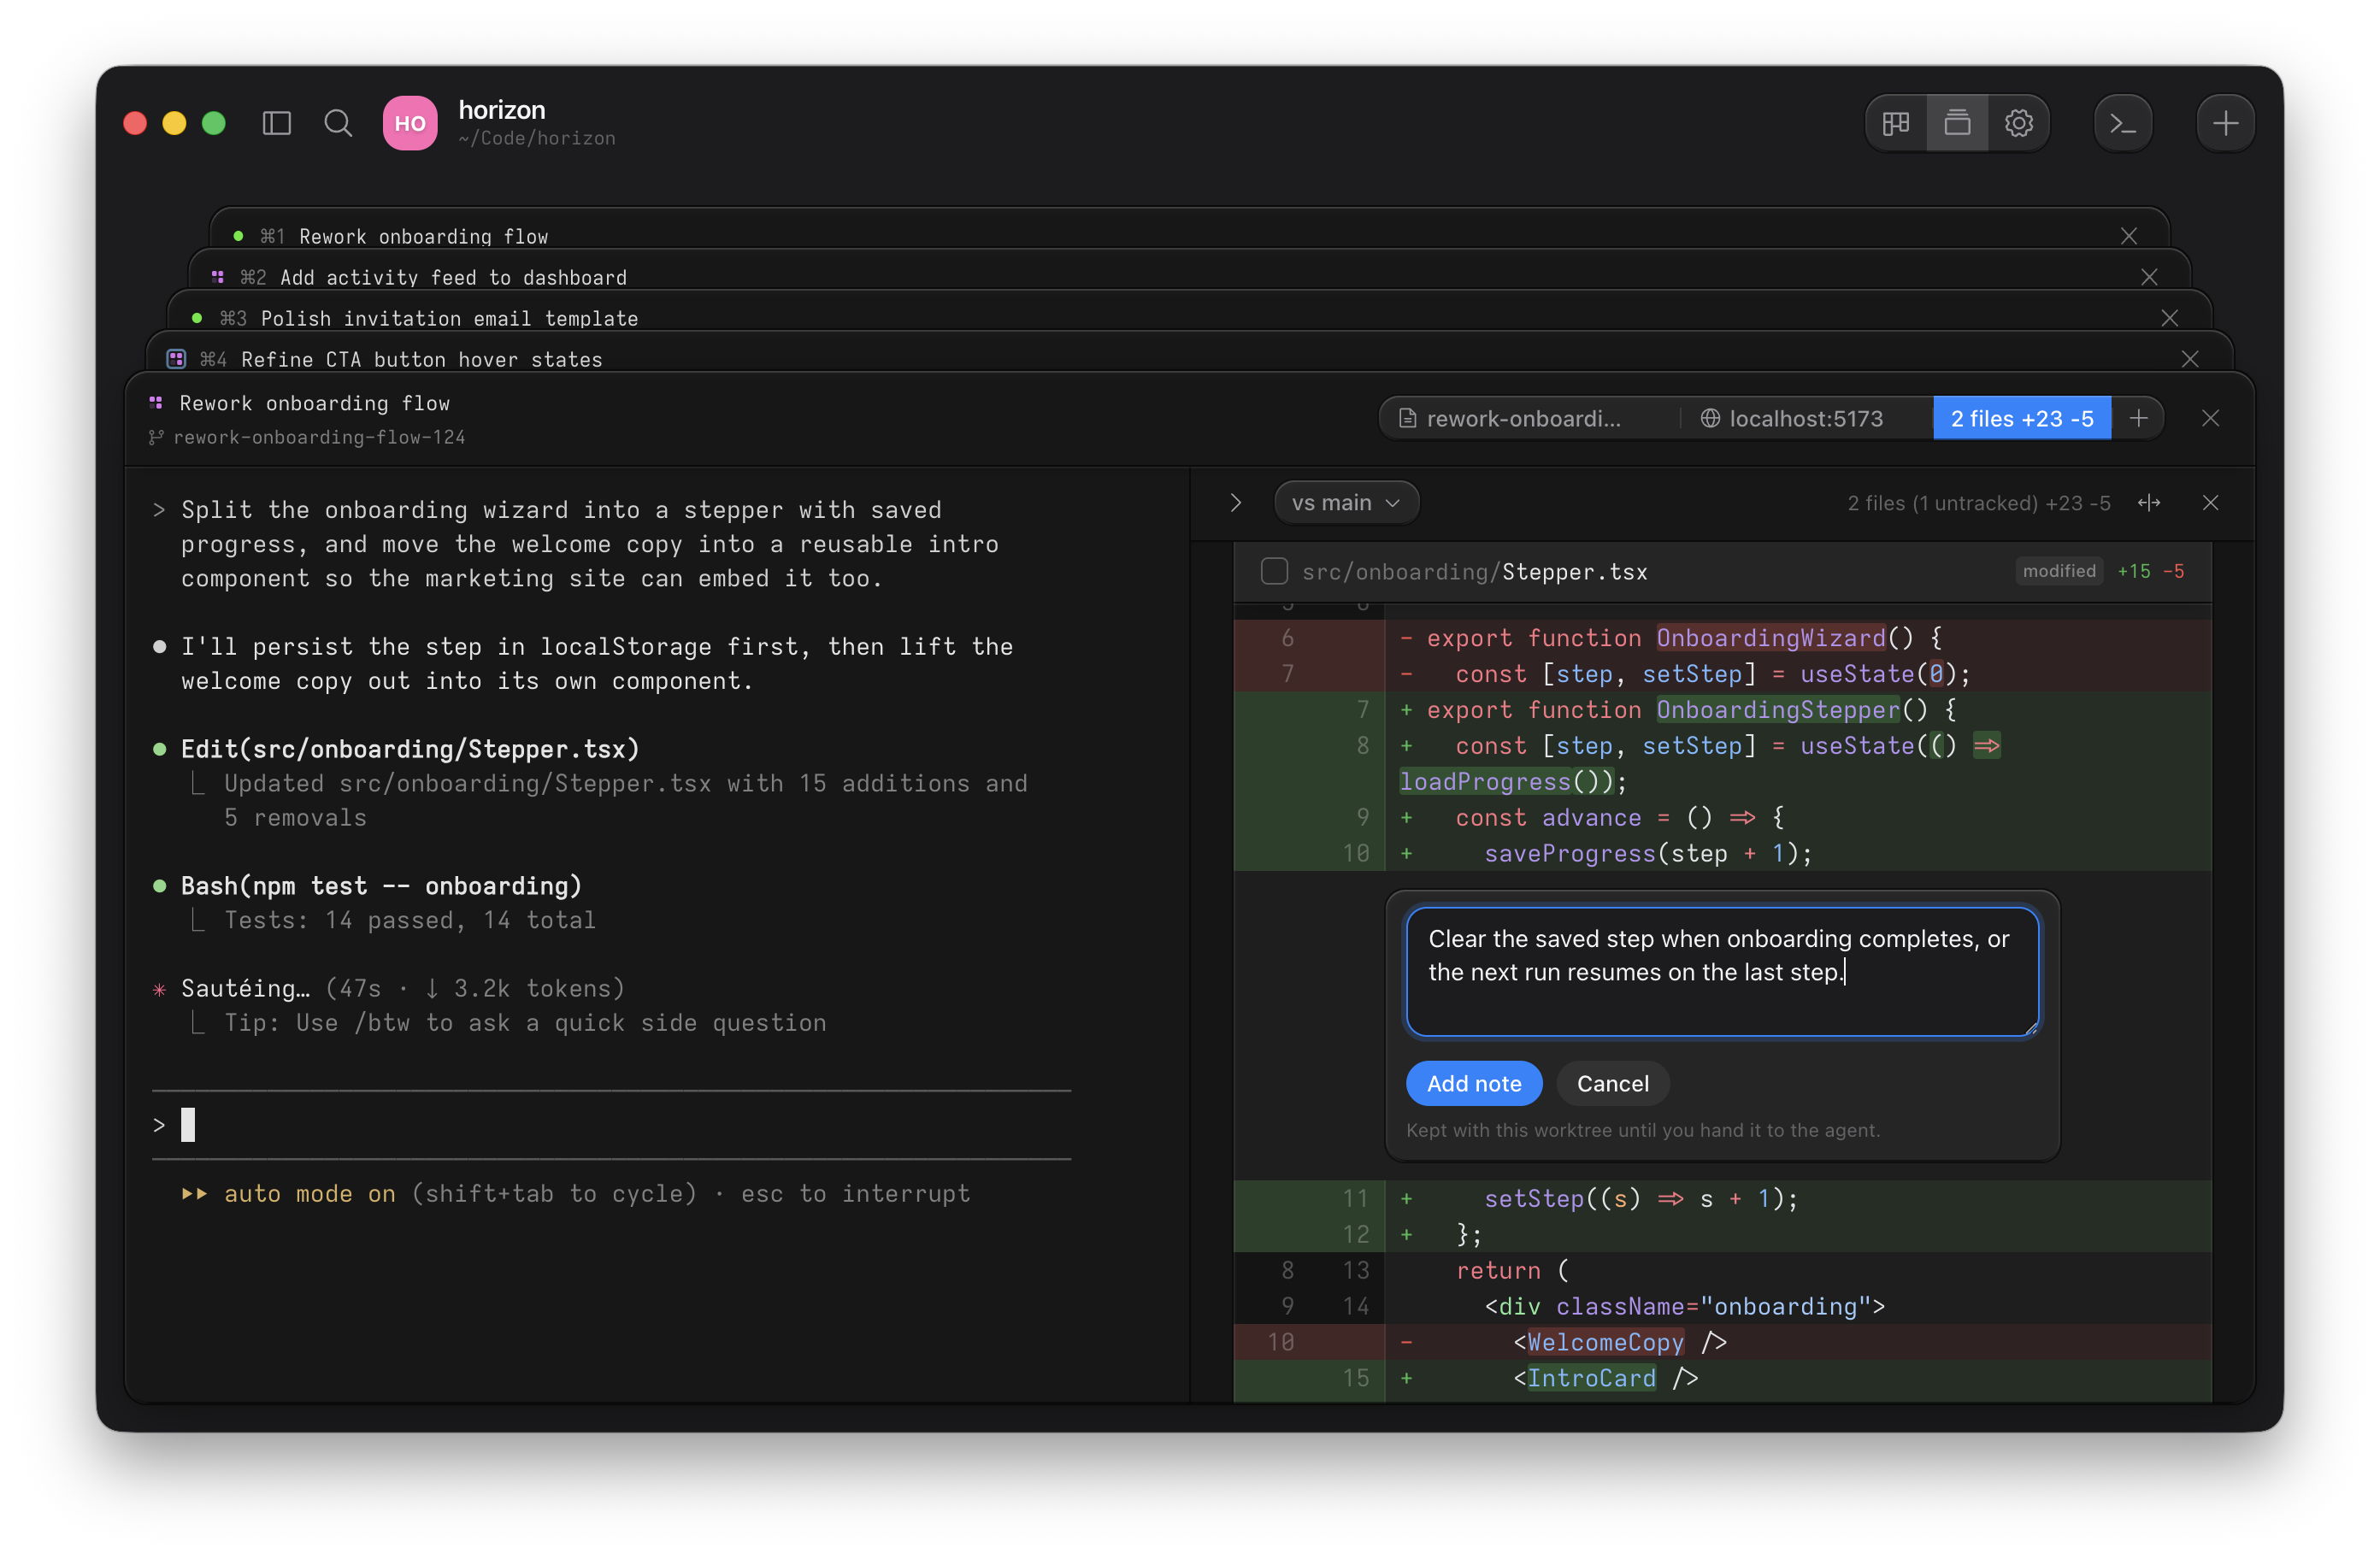Click the rework-onboarding-flow-124 branch label
This screenshot has width=2380, height=1559.
coord(318,437)
